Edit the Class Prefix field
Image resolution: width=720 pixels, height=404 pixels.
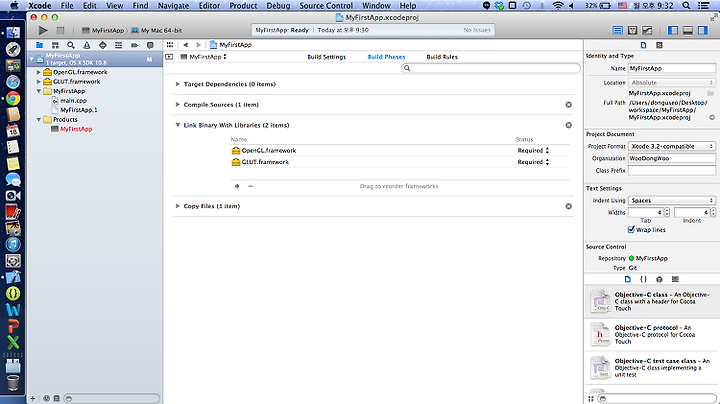tap(672, 170)
